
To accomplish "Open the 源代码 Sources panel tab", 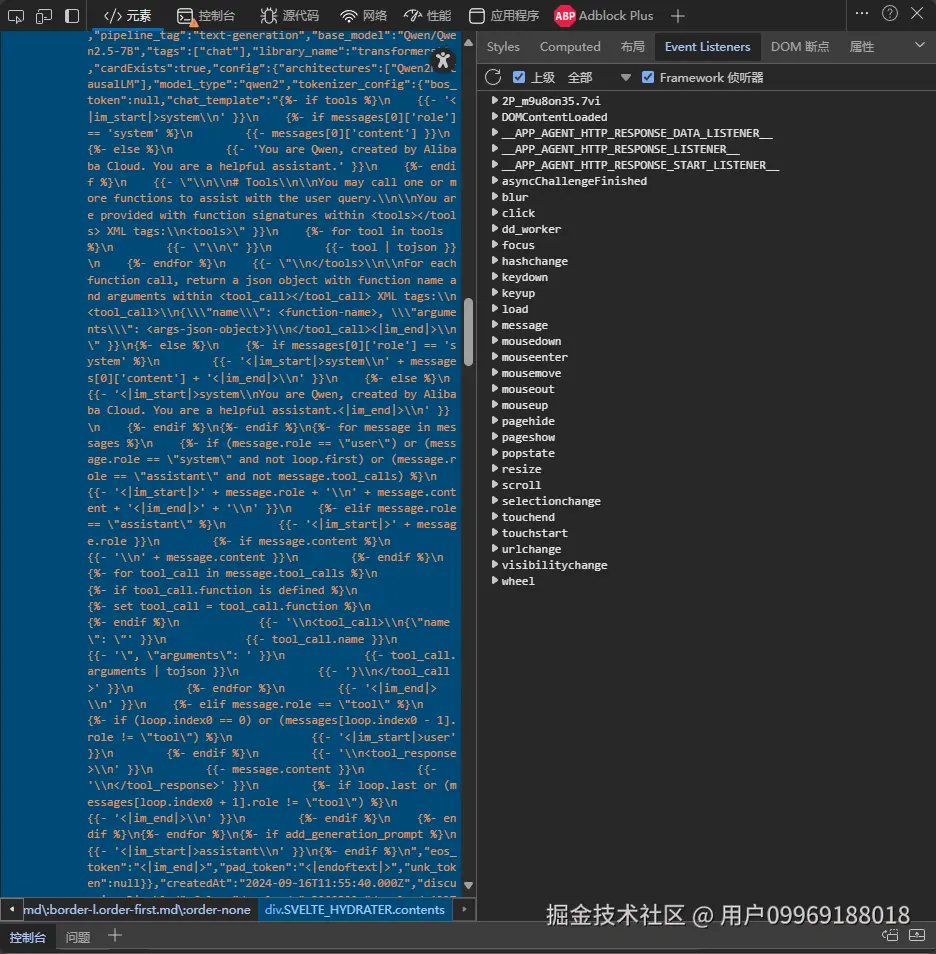I will (x=289, y=16).
